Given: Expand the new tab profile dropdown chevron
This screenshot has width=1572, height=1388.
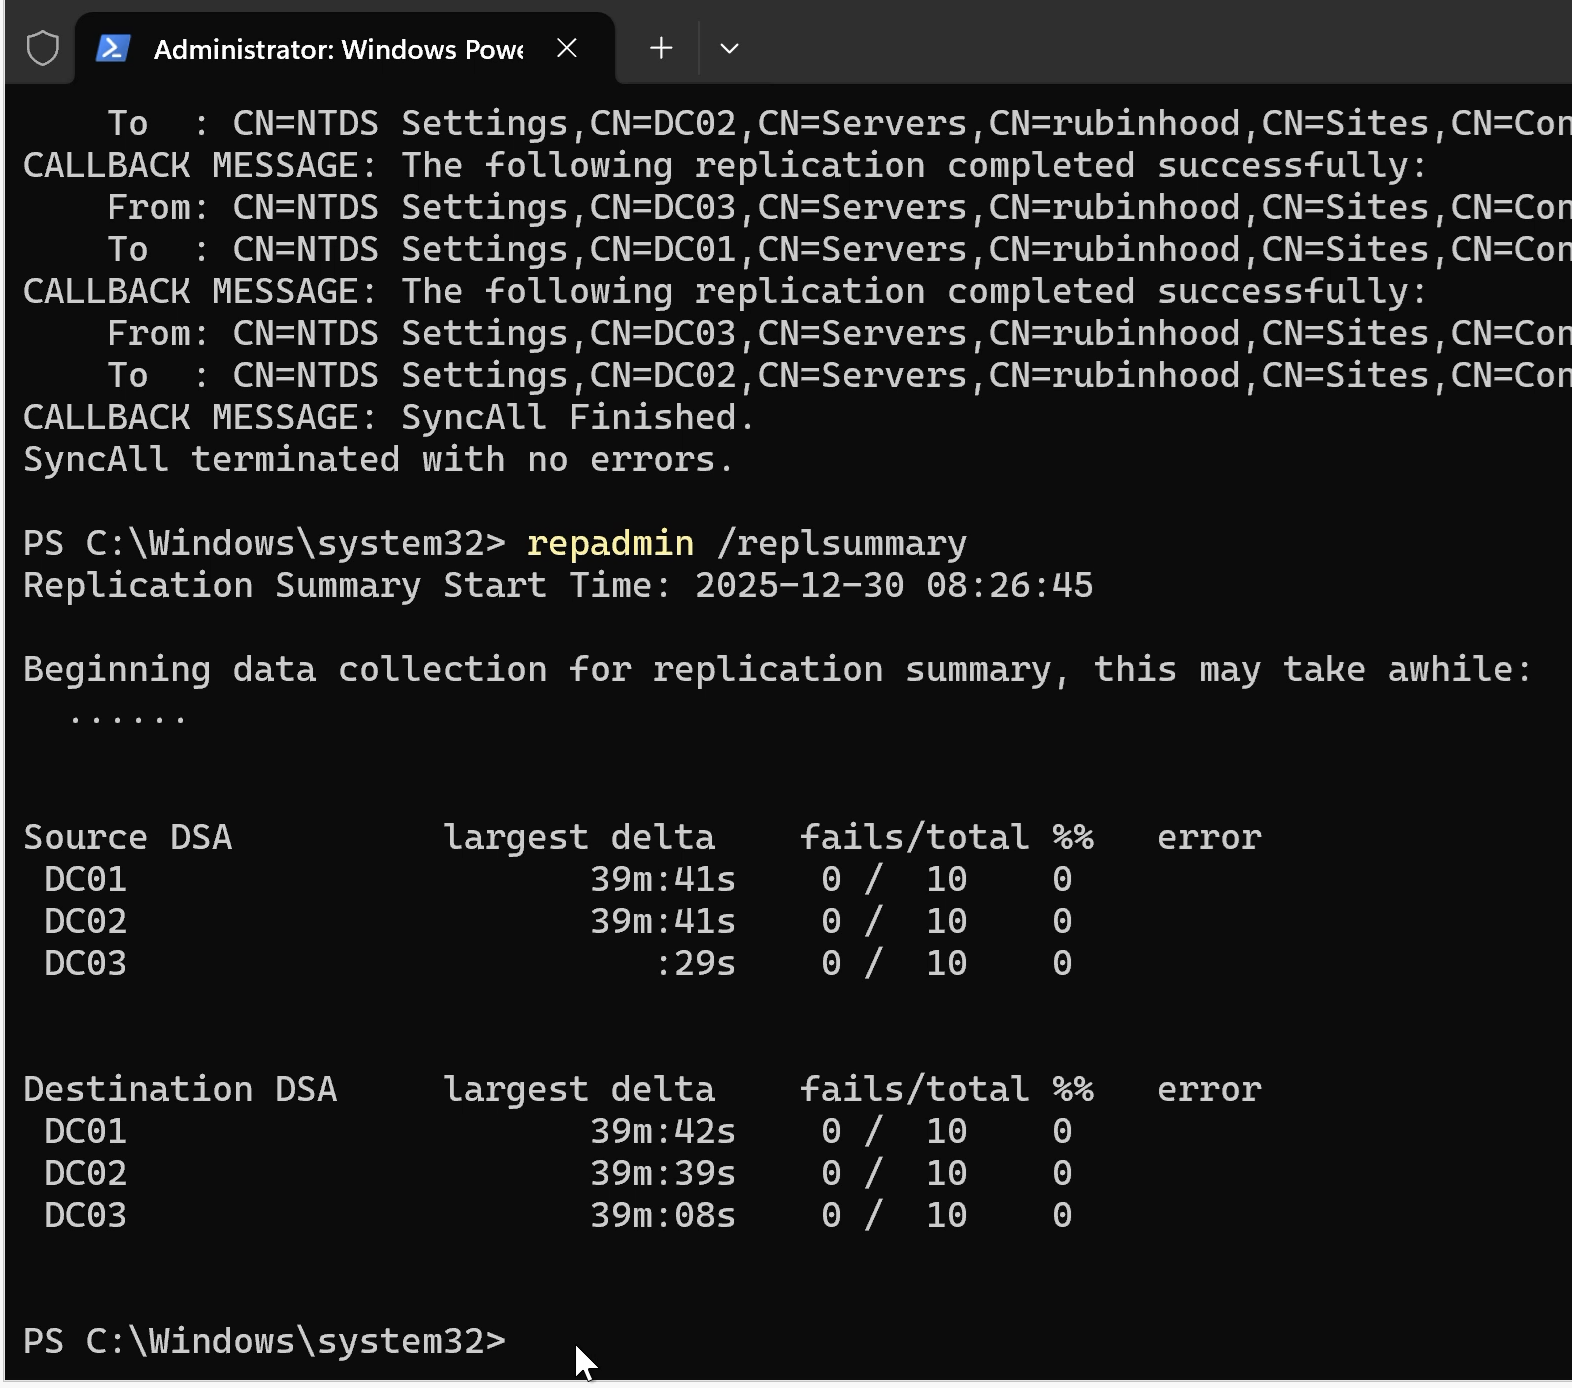Looking at the screenshot, I should [x=729, y=48].
